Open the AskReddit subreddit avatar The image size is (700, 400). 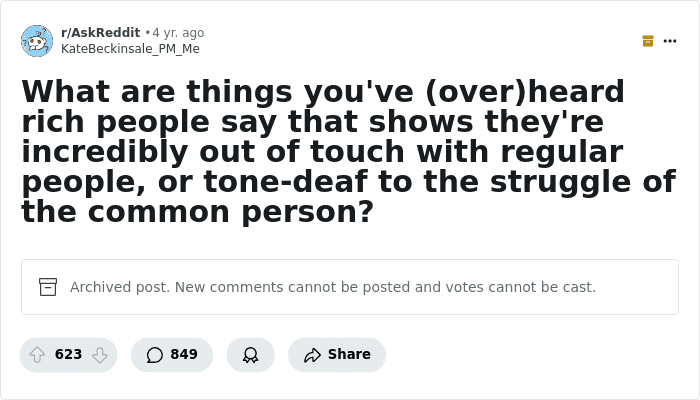[37, 41]
